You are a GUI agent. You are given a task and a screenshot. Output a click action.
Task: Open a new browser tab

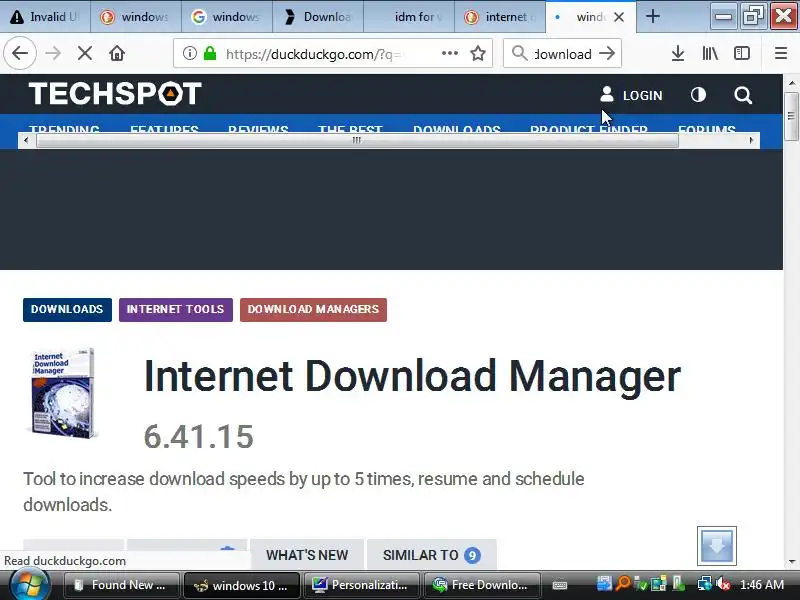[653, 17]
